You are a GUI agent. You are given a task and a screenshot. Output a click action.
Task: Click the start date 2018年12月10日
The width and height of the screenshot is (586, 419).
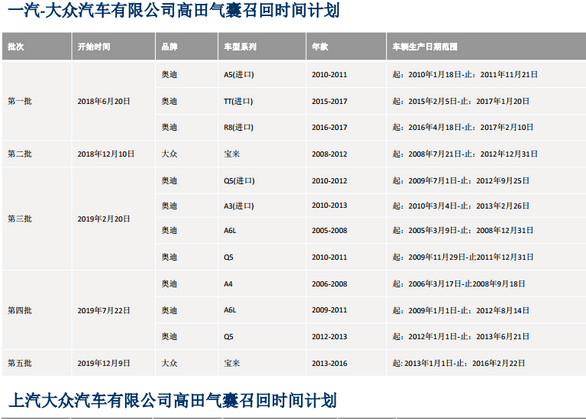tap(106, 154)
